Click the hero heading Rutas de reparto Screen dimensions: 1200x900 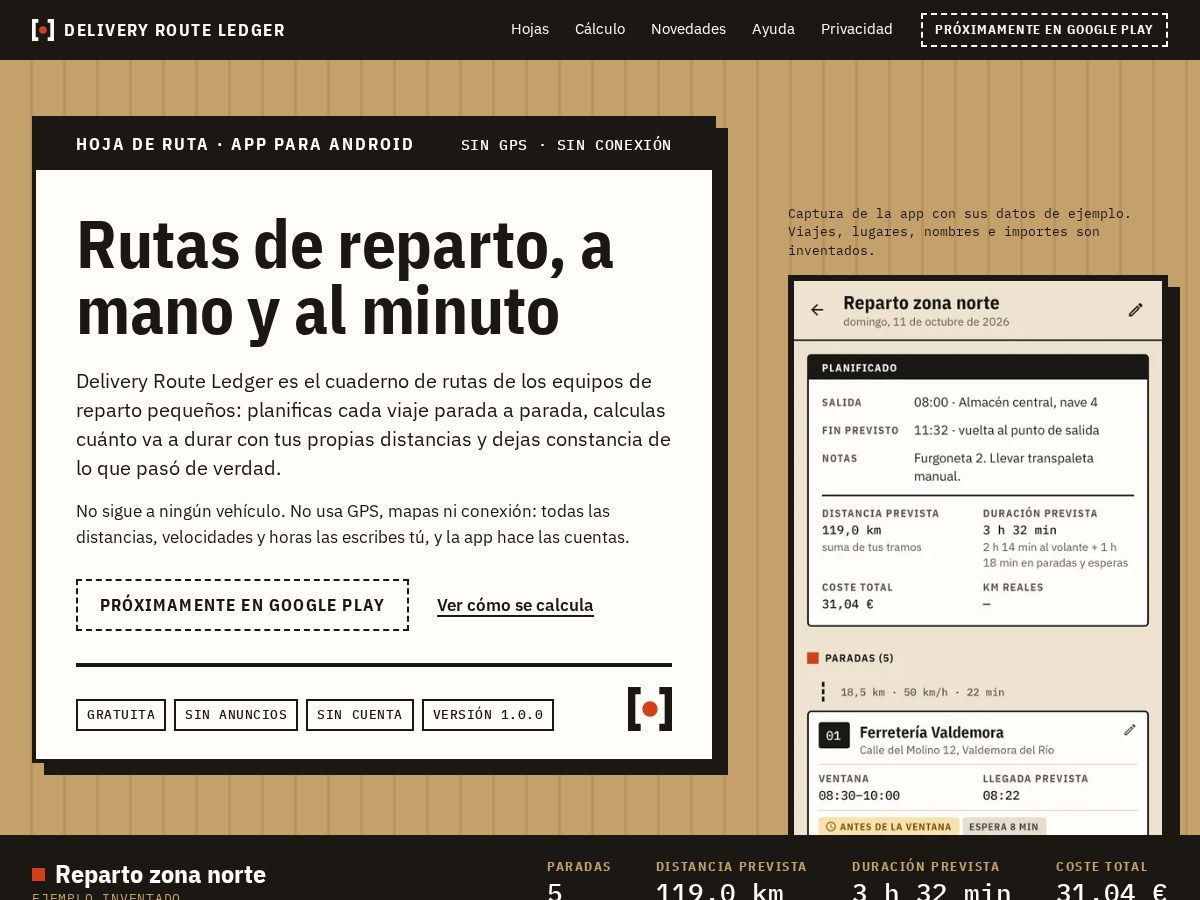345,278
